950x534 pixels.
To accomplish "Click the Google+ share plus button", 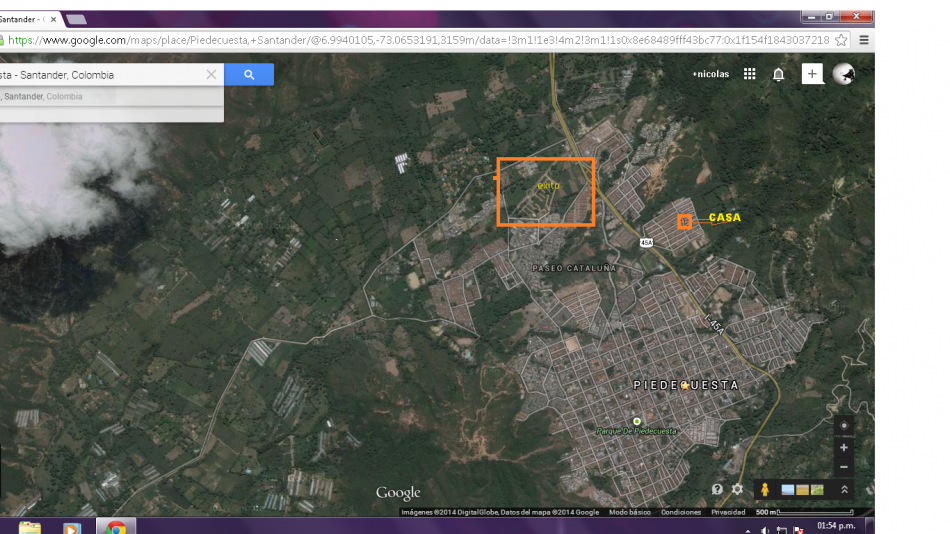I will pos(812,74).
